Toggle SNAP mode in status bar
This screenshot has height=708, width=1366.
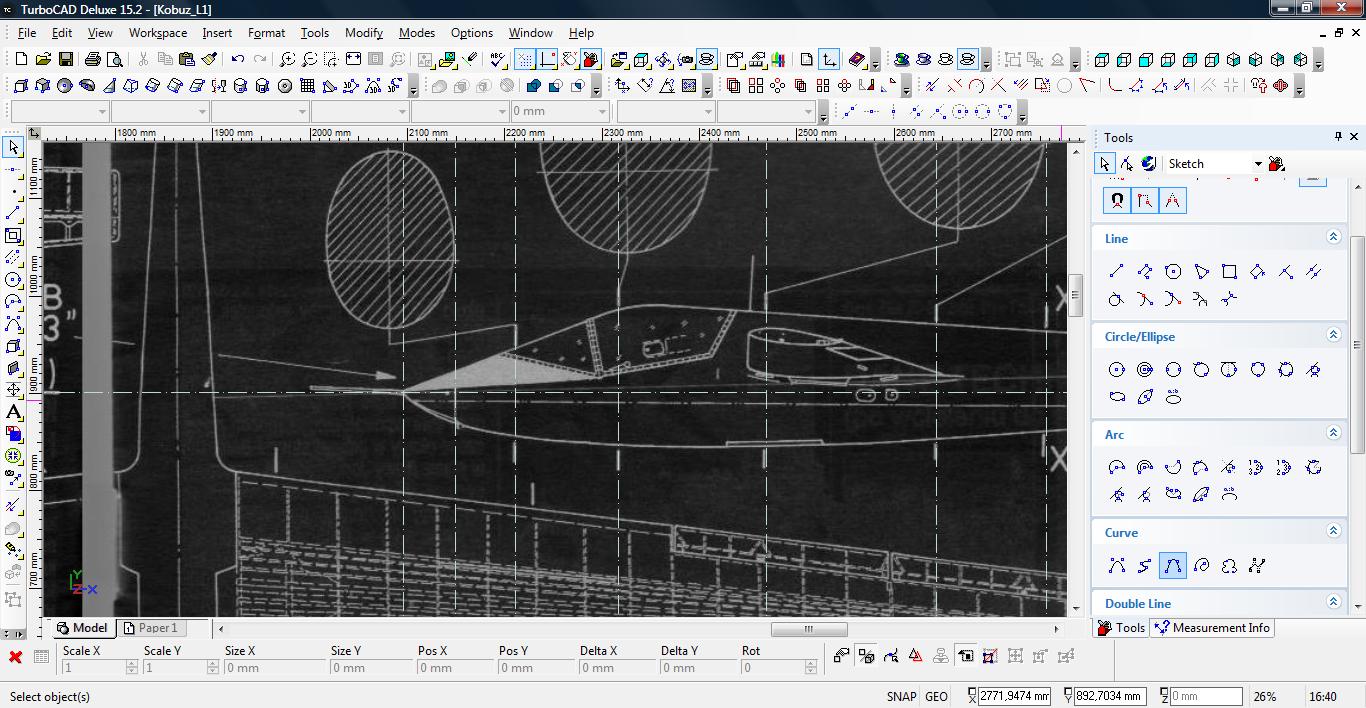[901, 697]
